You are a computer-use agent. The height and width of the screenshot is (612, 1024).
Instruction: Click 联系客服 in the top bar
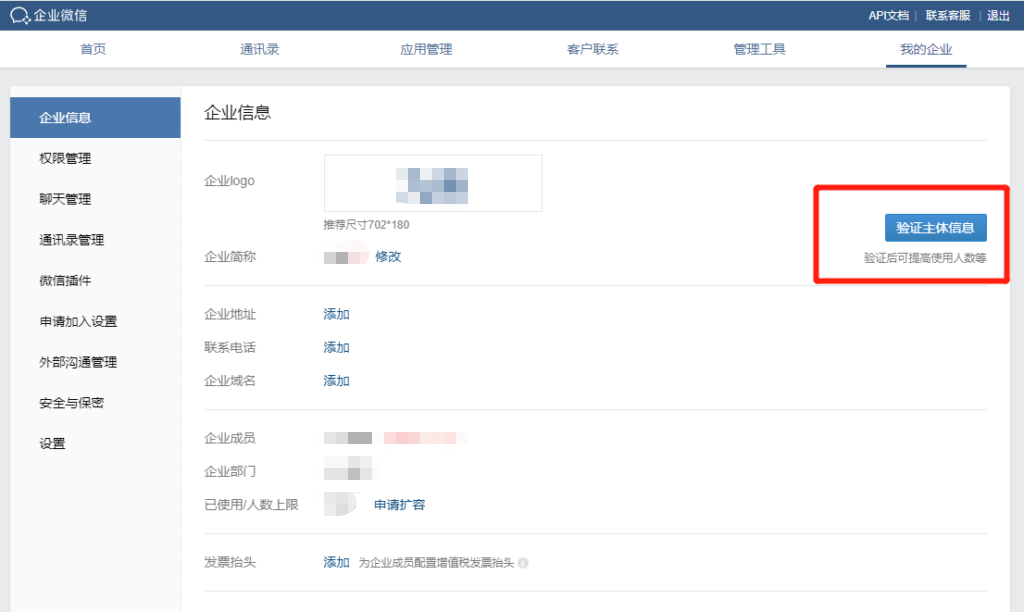(947, 15)
